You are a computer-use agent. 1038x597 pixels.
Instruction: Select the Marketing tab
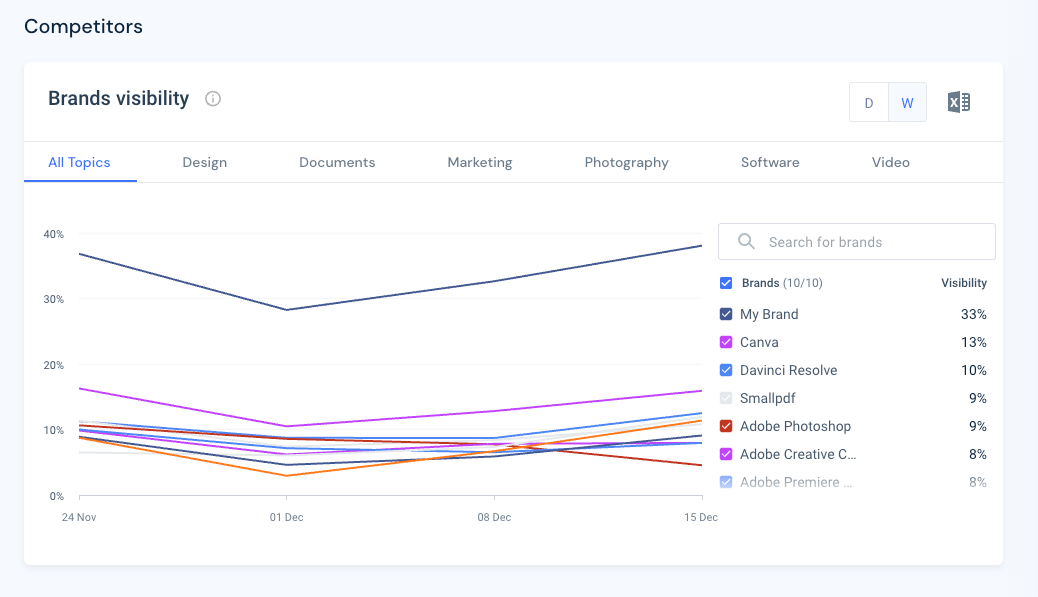[x=479, y=162]
